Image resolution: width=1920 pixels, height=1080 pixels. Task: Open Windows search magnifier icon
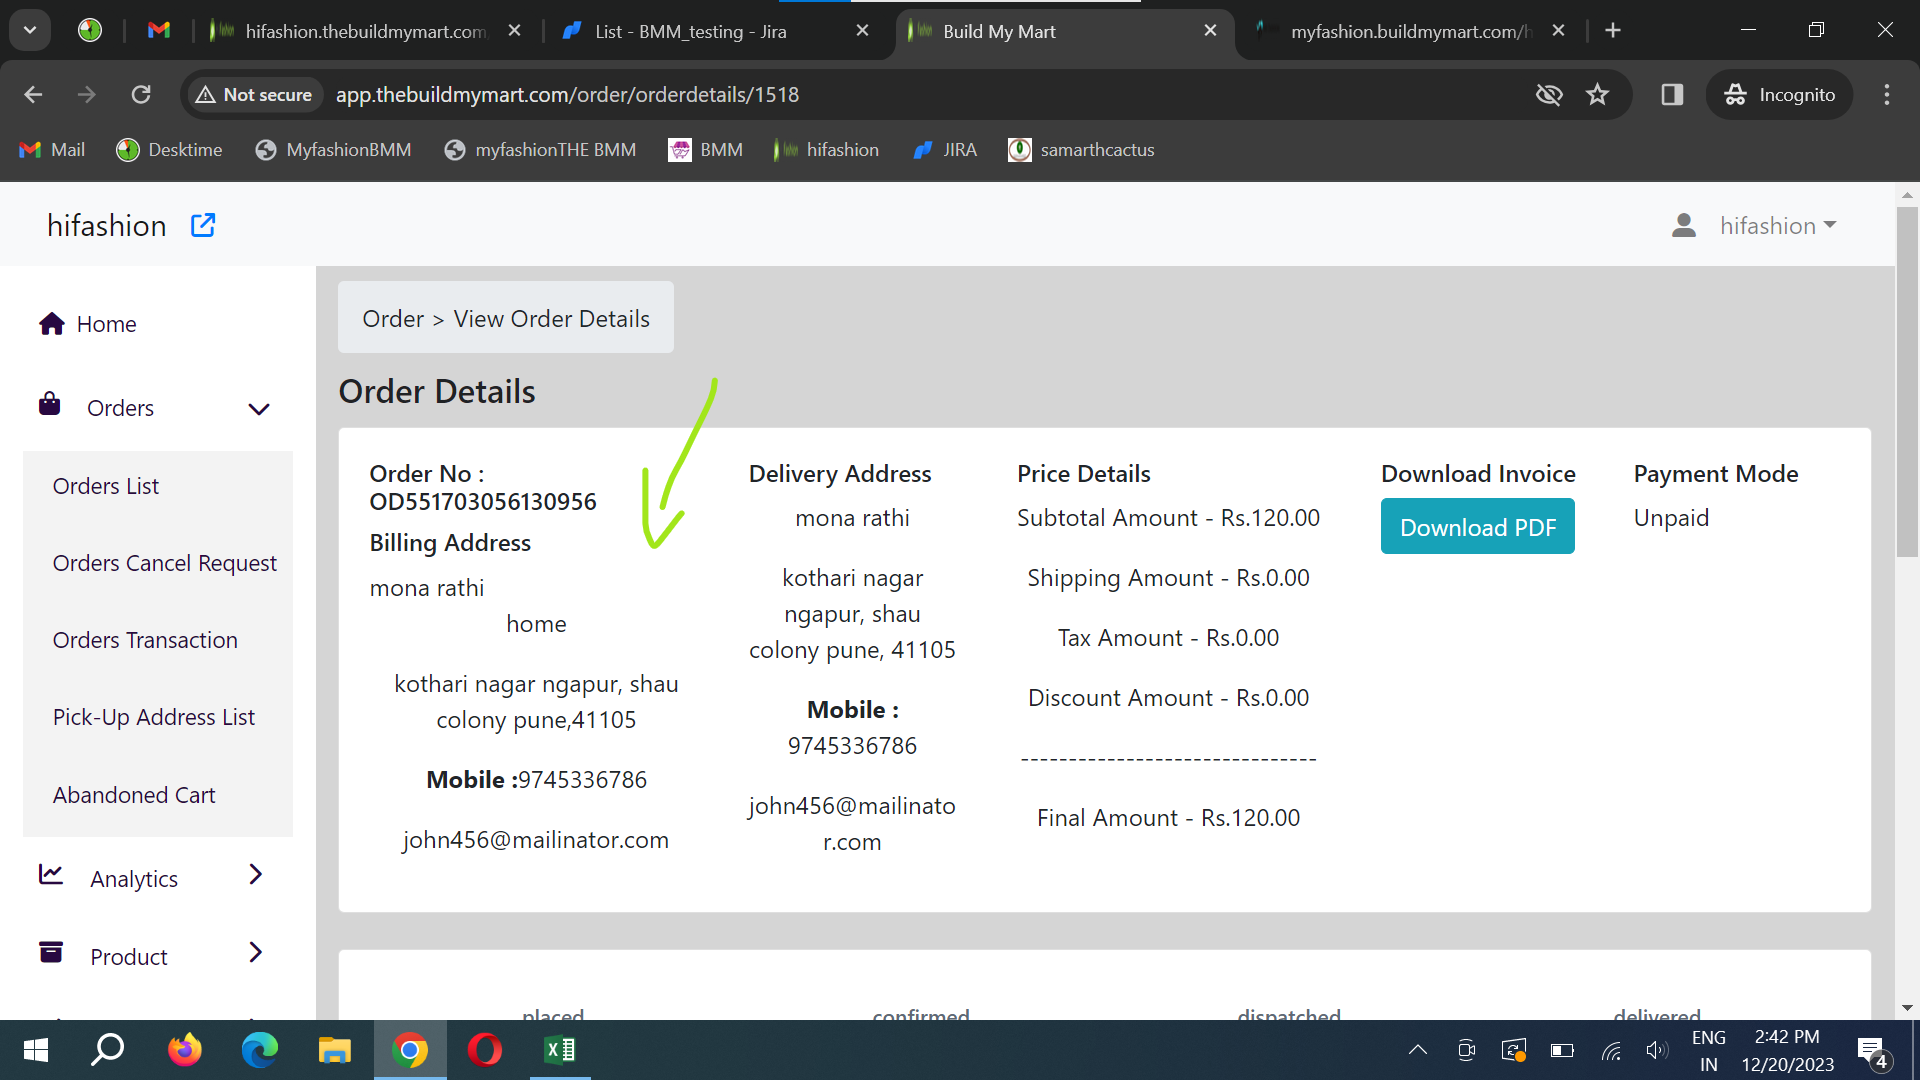coord(108,1050)
